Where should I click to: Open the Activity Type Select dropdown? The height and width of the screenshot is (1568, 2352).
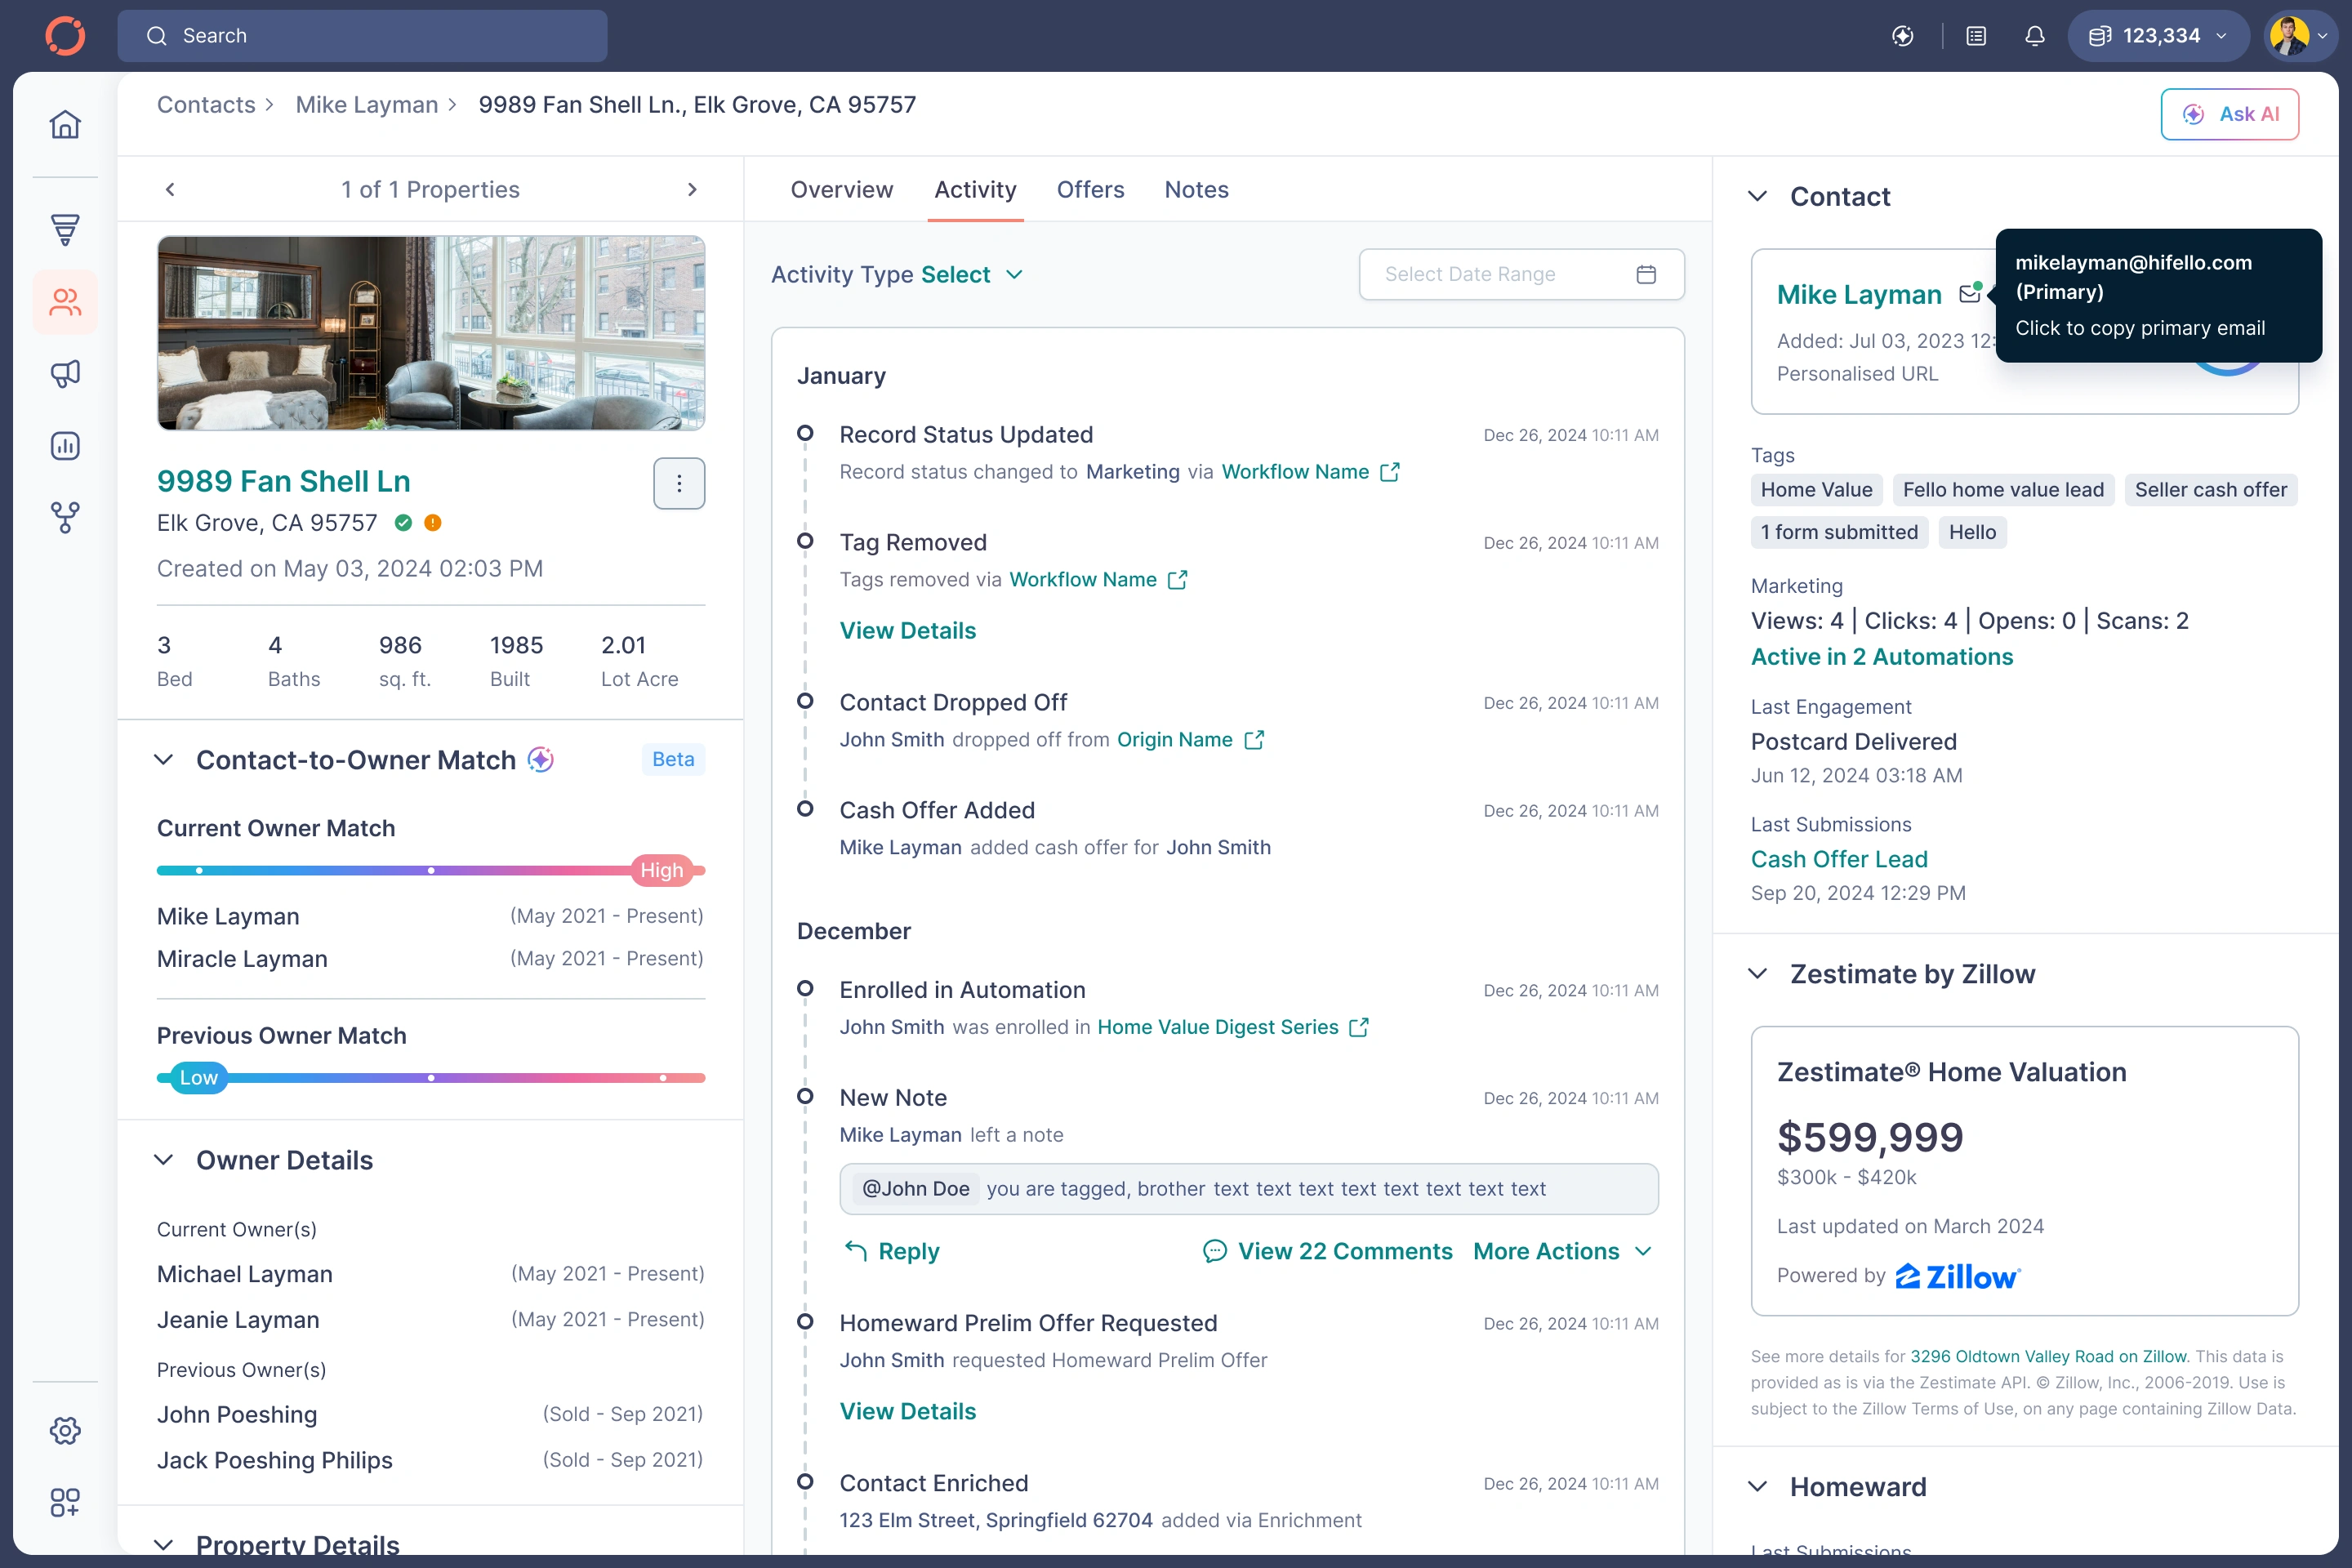tap(971, 275)
